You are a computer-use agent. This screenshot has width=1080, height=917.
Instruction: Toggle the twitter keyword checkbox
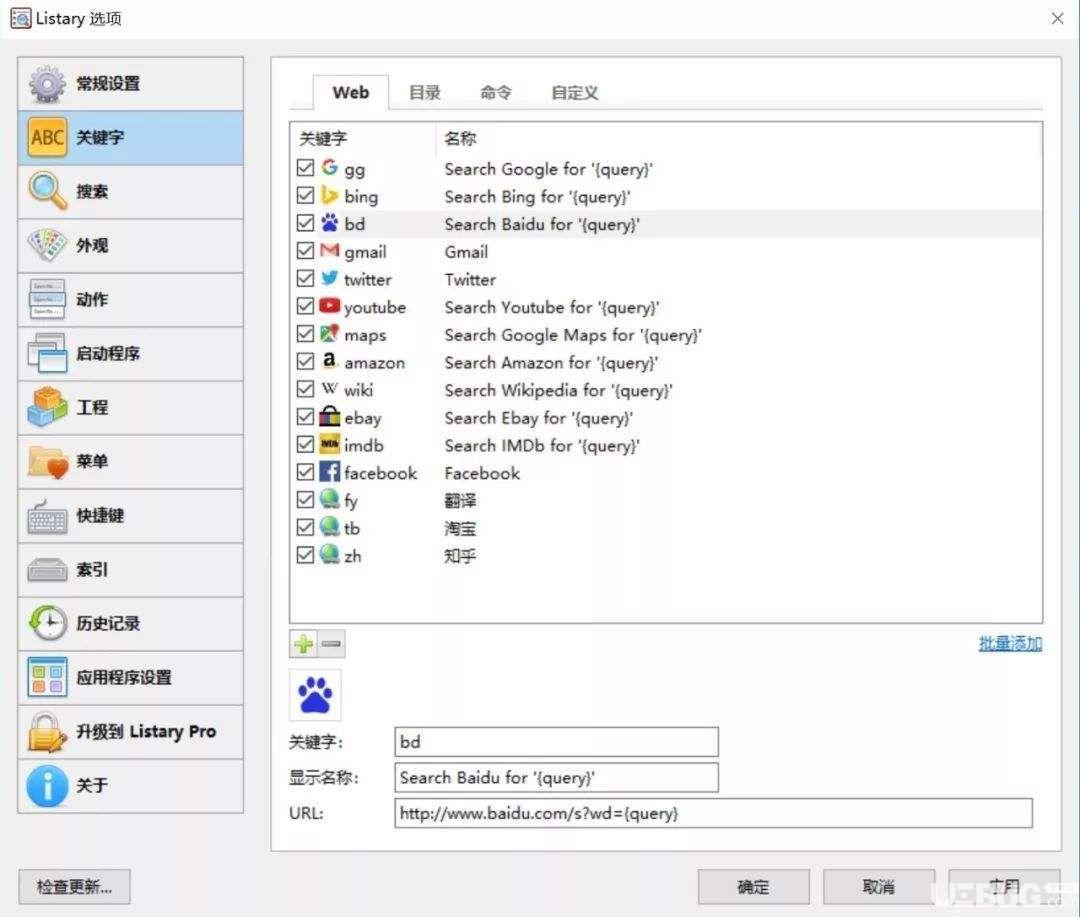(305, 278)
